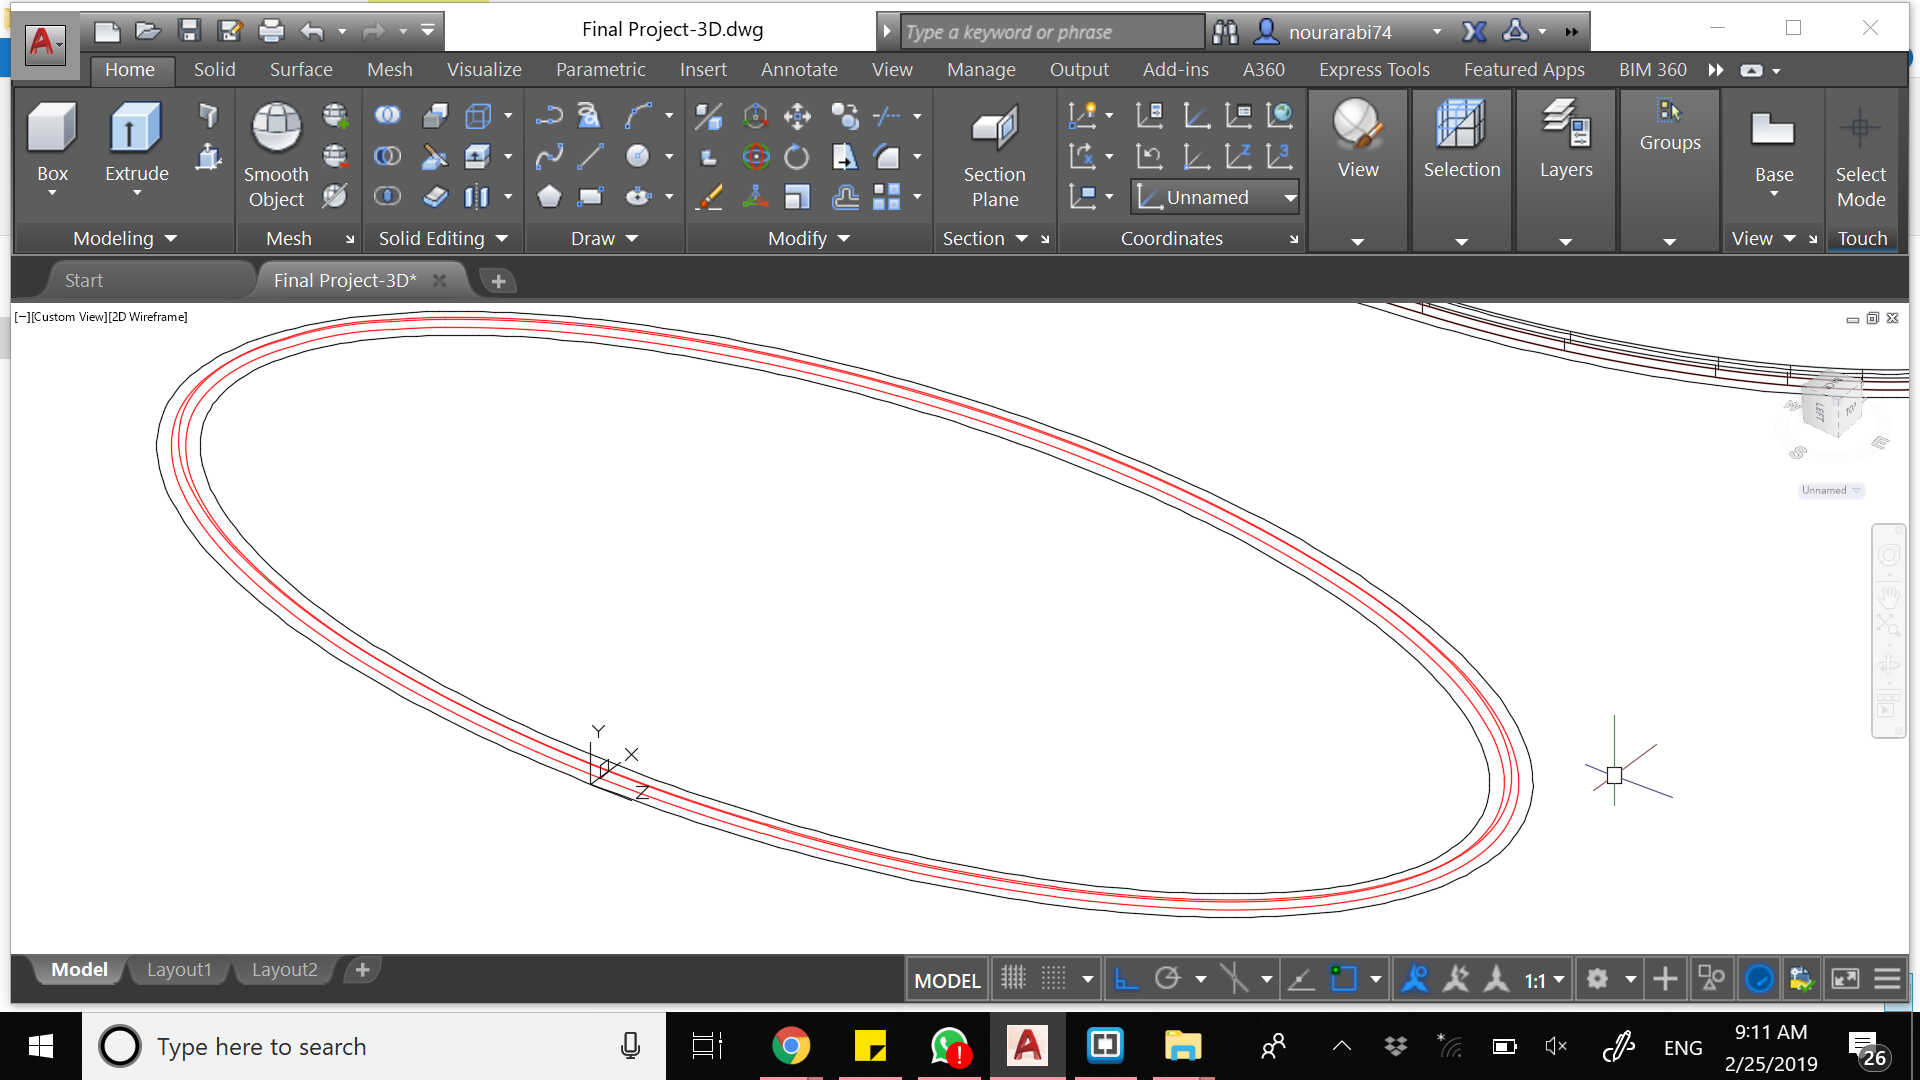
Task: Toggle grid display in status bar
Action: (x=1013, y=979)
